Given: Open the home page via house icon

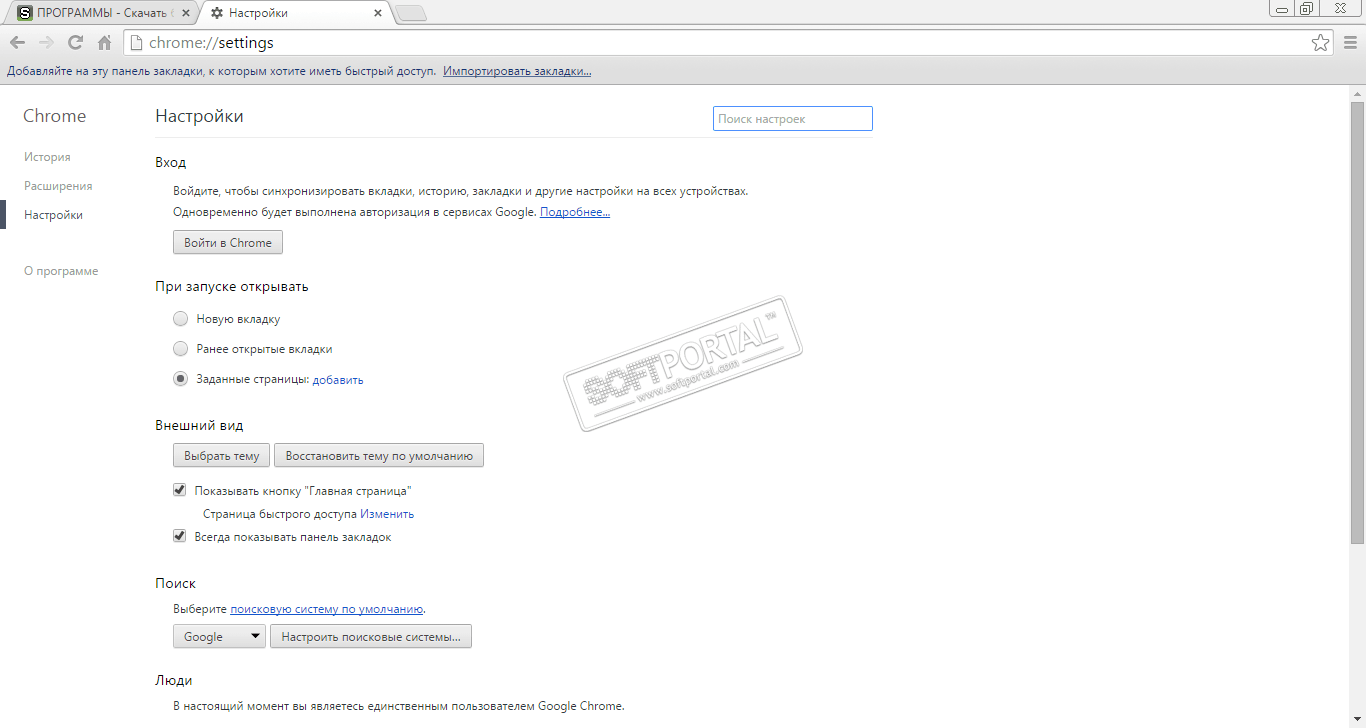Looking at the screenshot, I should click(104, 43).
